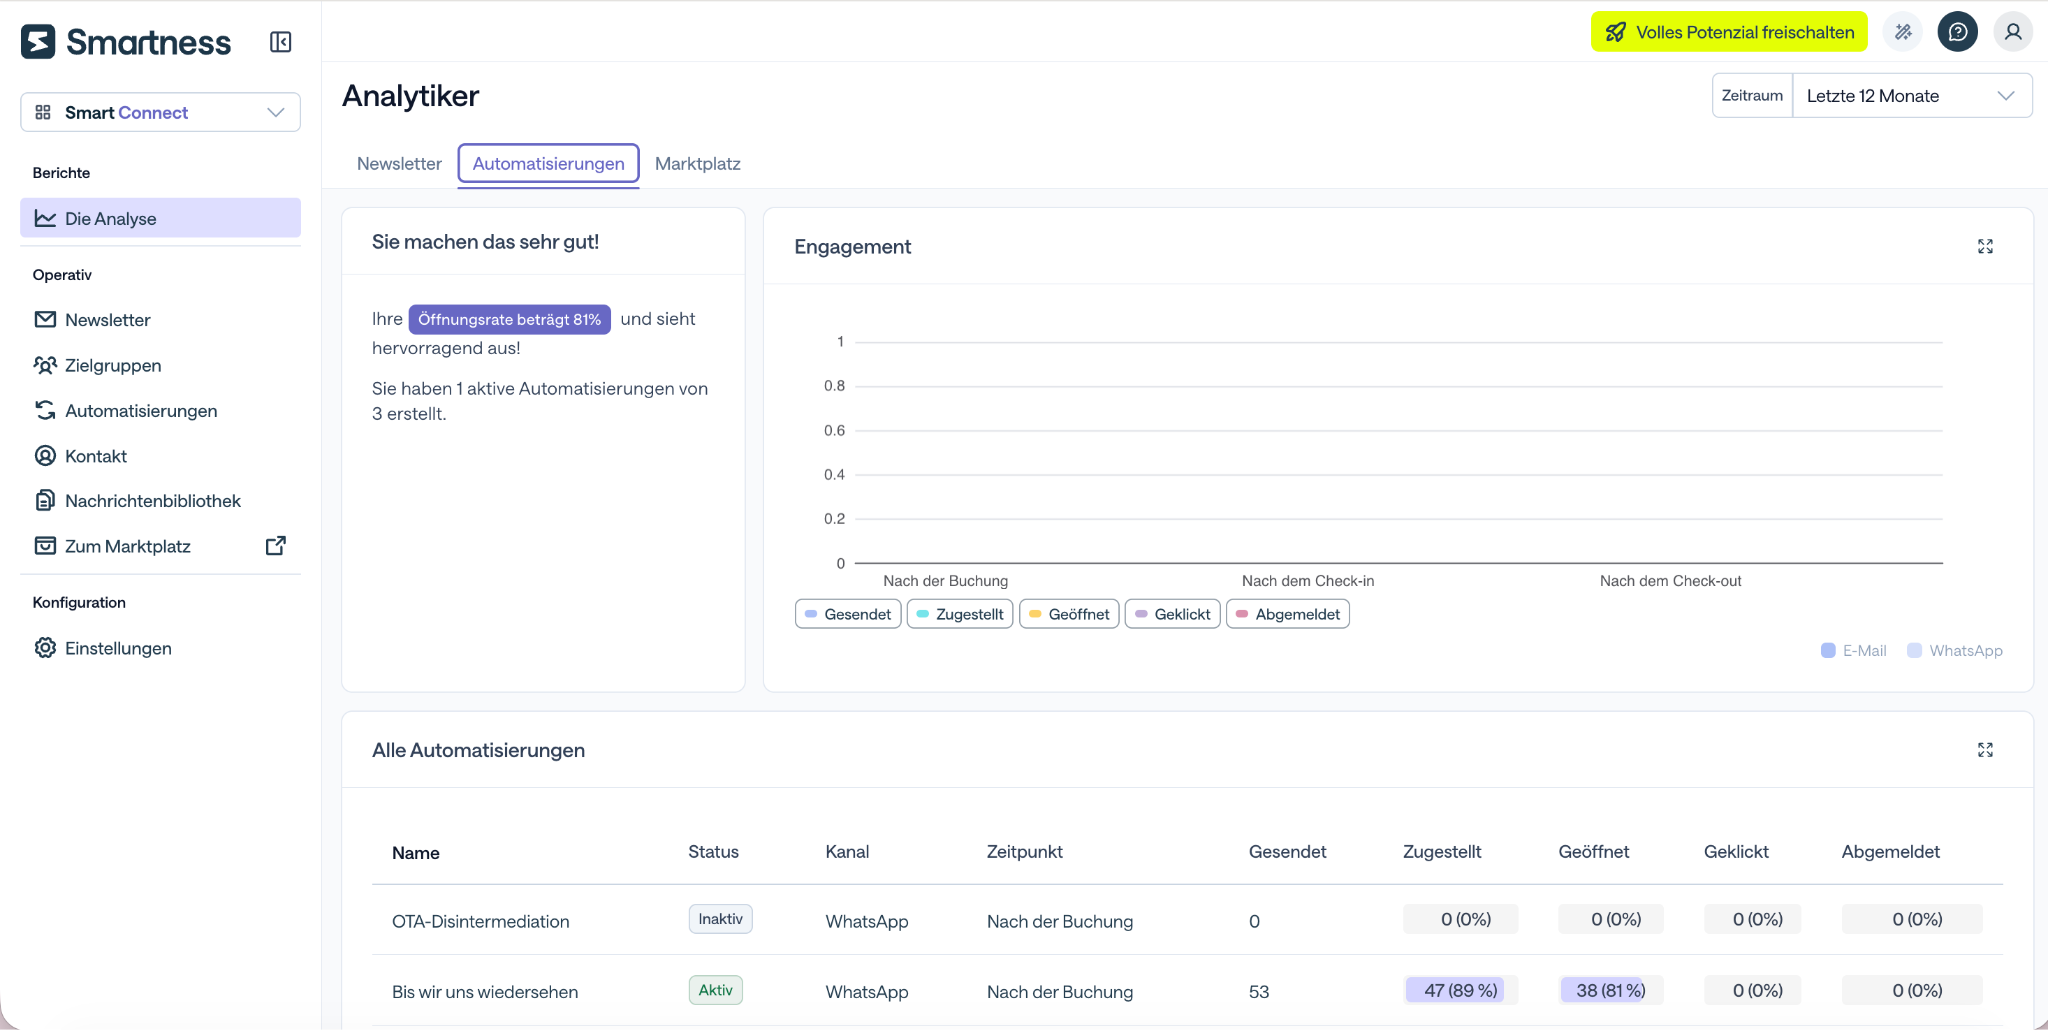Screen dimensions: 2048x1030
Task: Toggle Gesendet series in chart legend
Action: [x=848, y=614]
